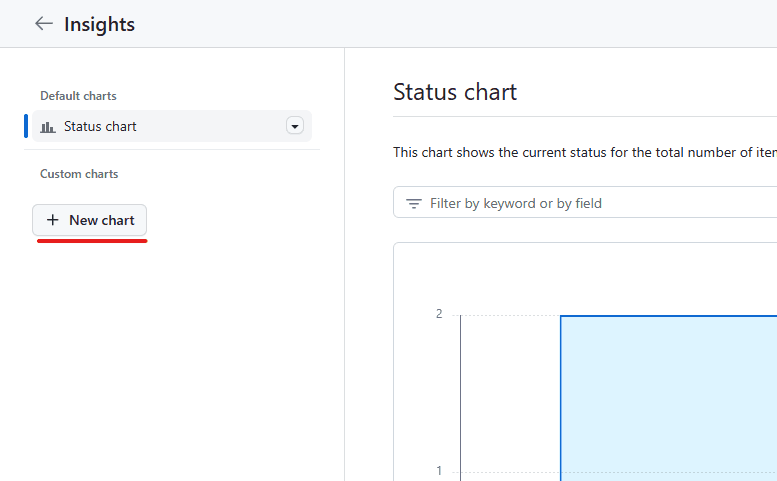Screen dimensions: 777x481
Task: Click the Status chart main heading
Action: 455,93
